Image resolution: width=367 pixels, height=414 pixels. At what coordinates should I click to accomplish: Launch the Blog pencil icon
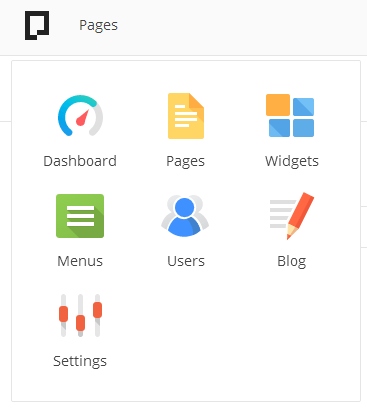[x=292, y=216]
